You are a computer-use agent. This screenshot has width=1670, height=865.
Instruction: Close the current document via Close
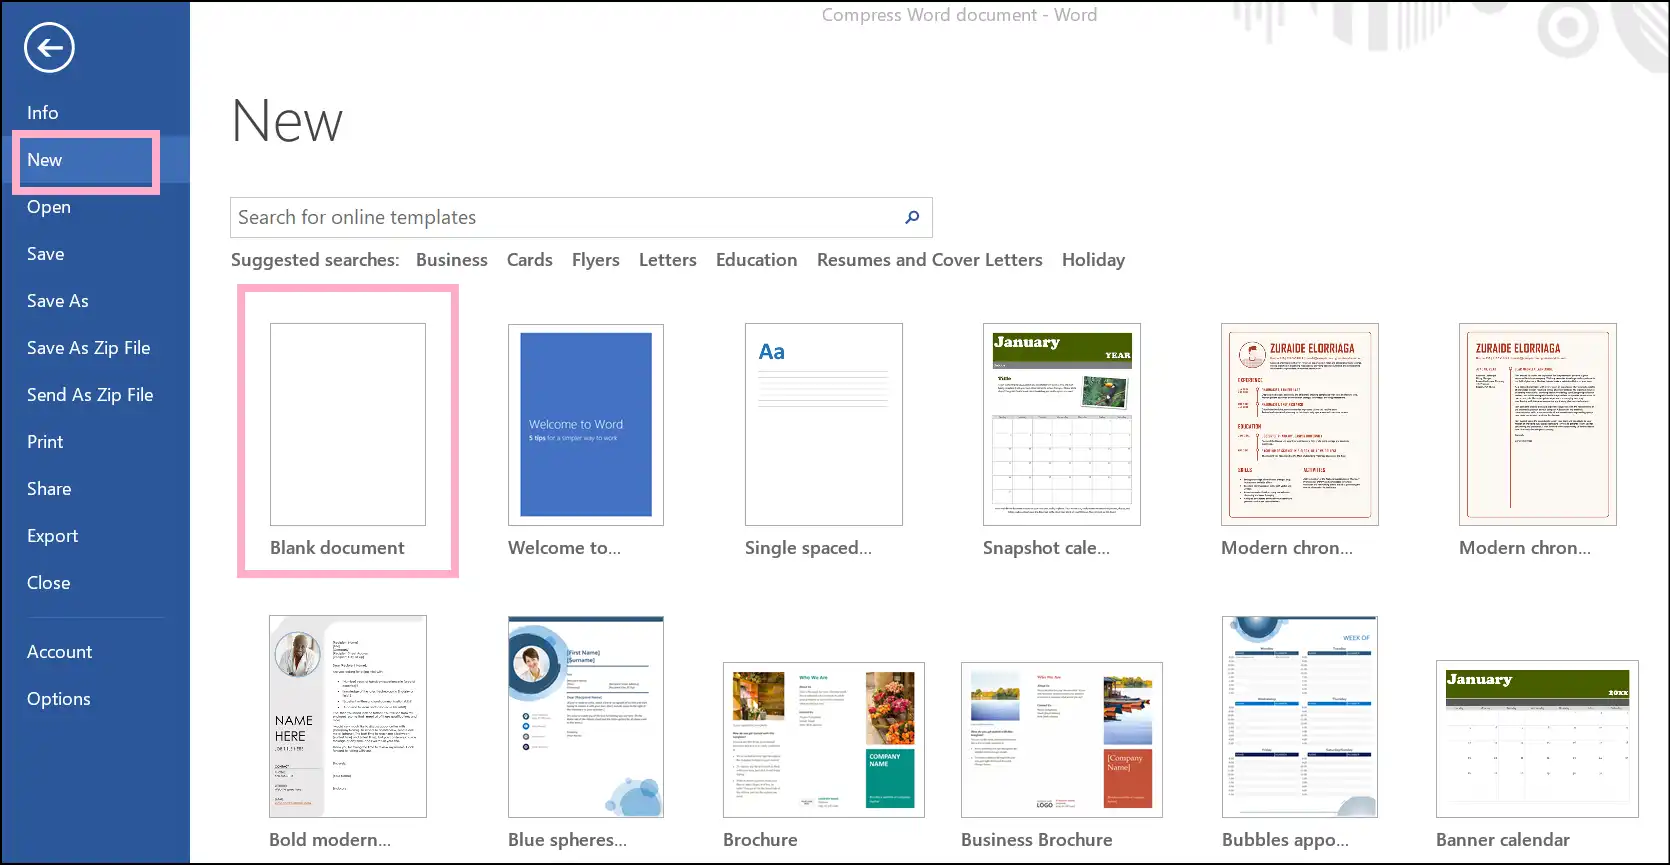click(49, 583)
